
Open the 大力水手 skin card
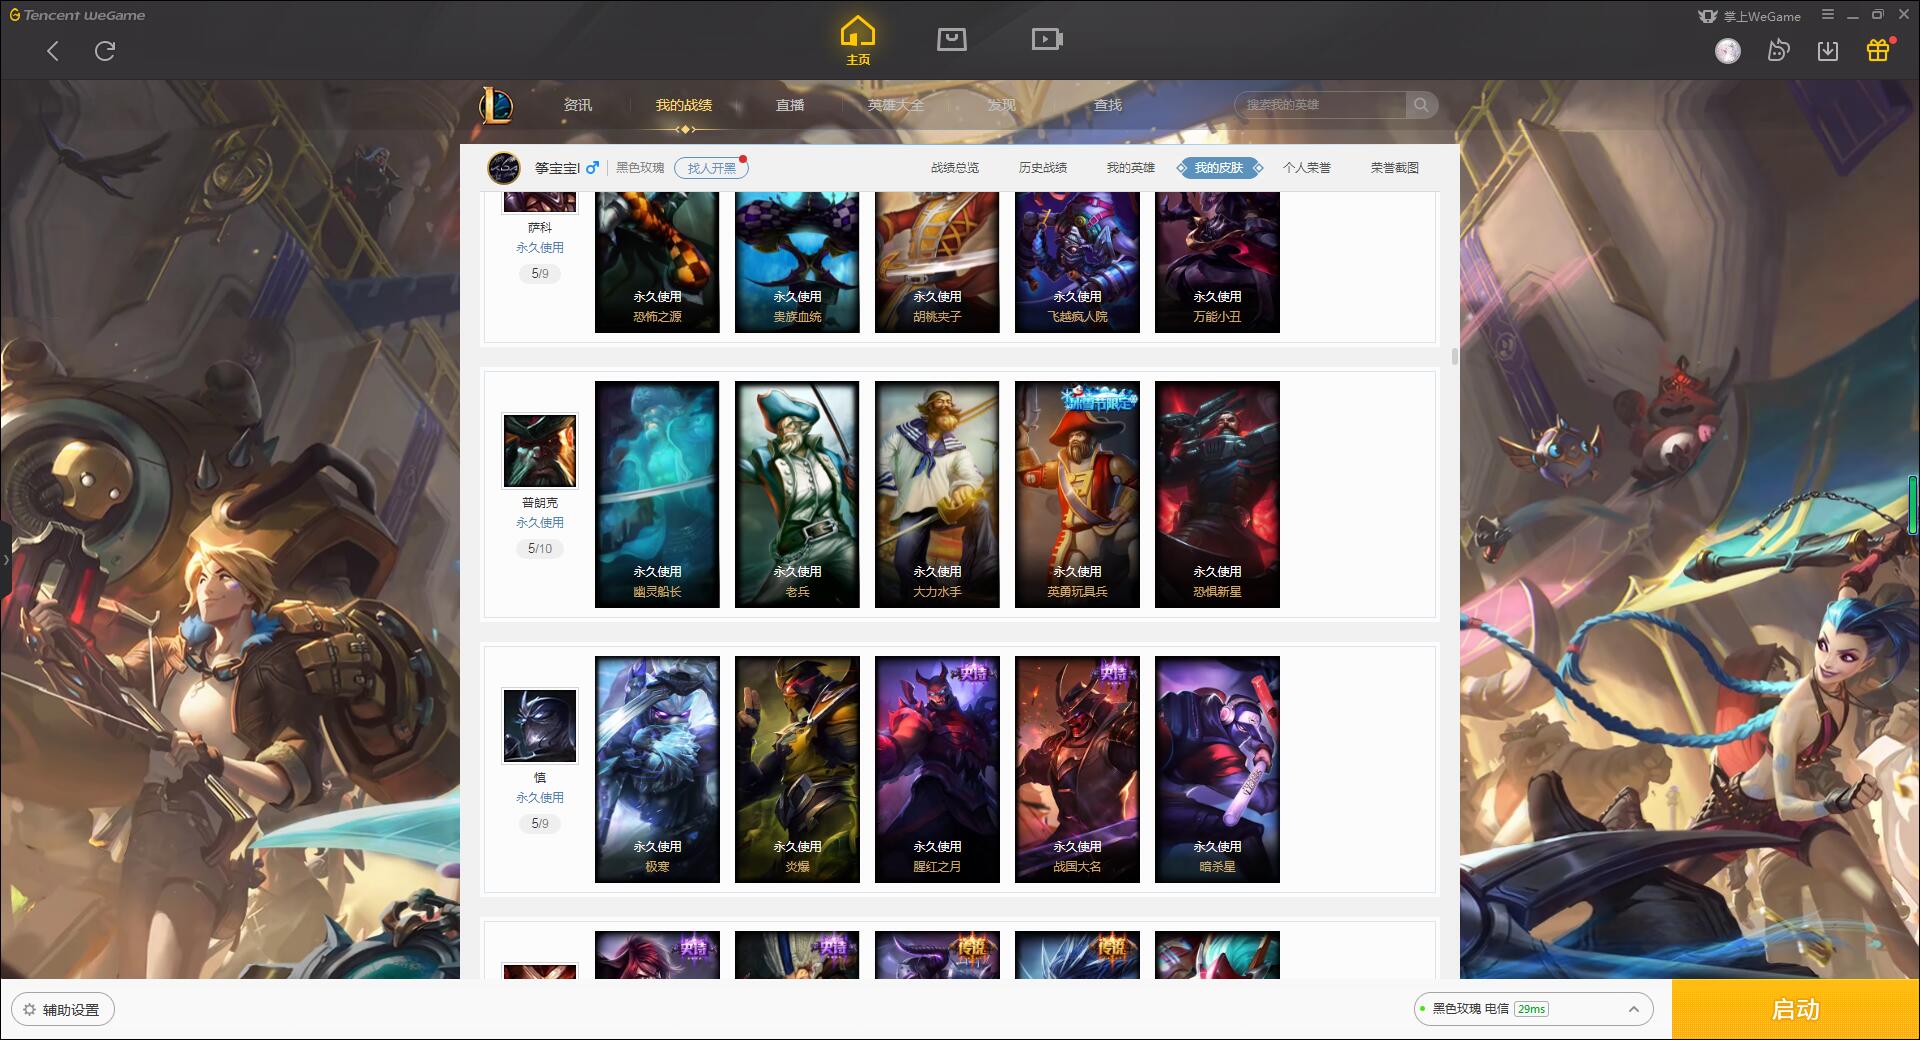937,494
